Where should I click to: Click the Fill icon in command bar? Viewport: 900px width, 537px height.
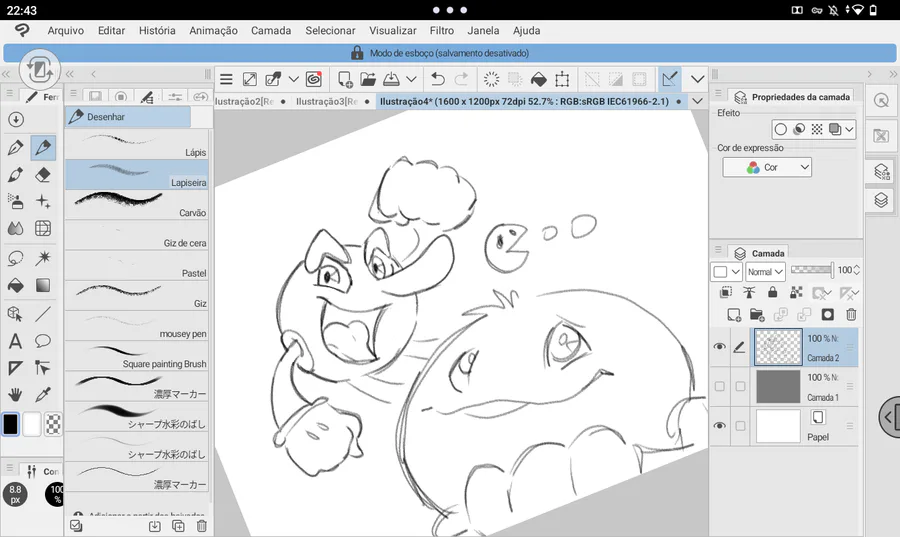tap(539, 79)
